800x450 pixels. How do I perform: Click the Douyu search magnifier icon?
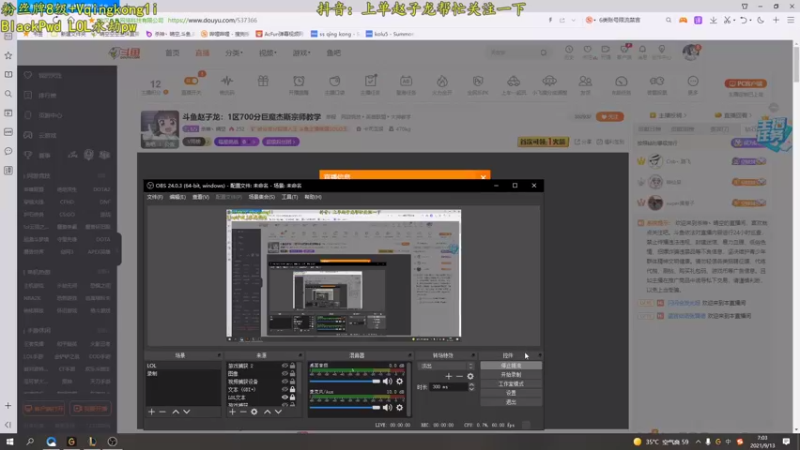543,53
